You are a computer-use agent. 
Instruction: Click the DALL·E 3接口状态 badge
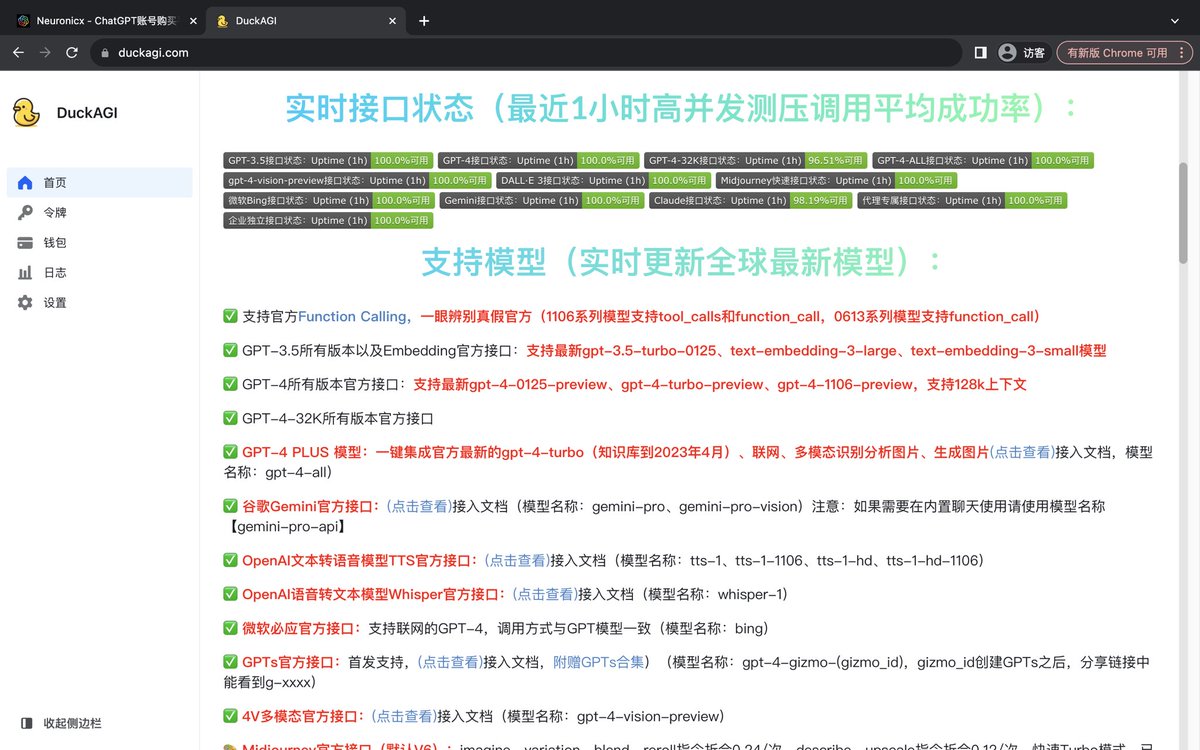604,180
